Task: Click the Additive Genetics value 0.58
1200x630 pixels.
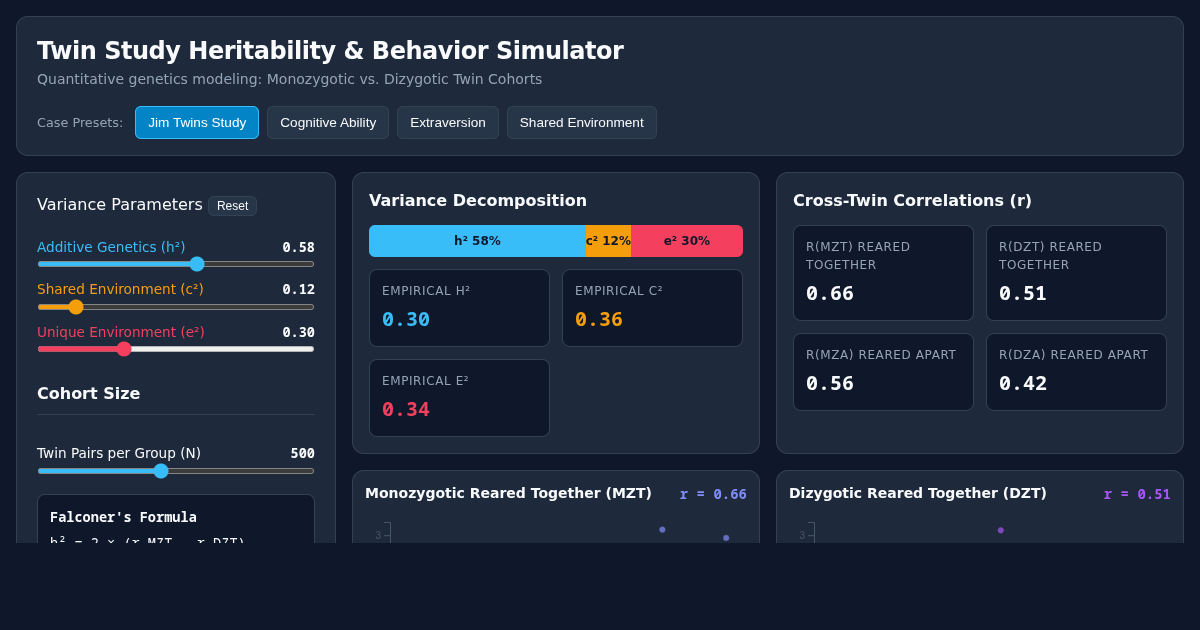Action: coord(298,247)
